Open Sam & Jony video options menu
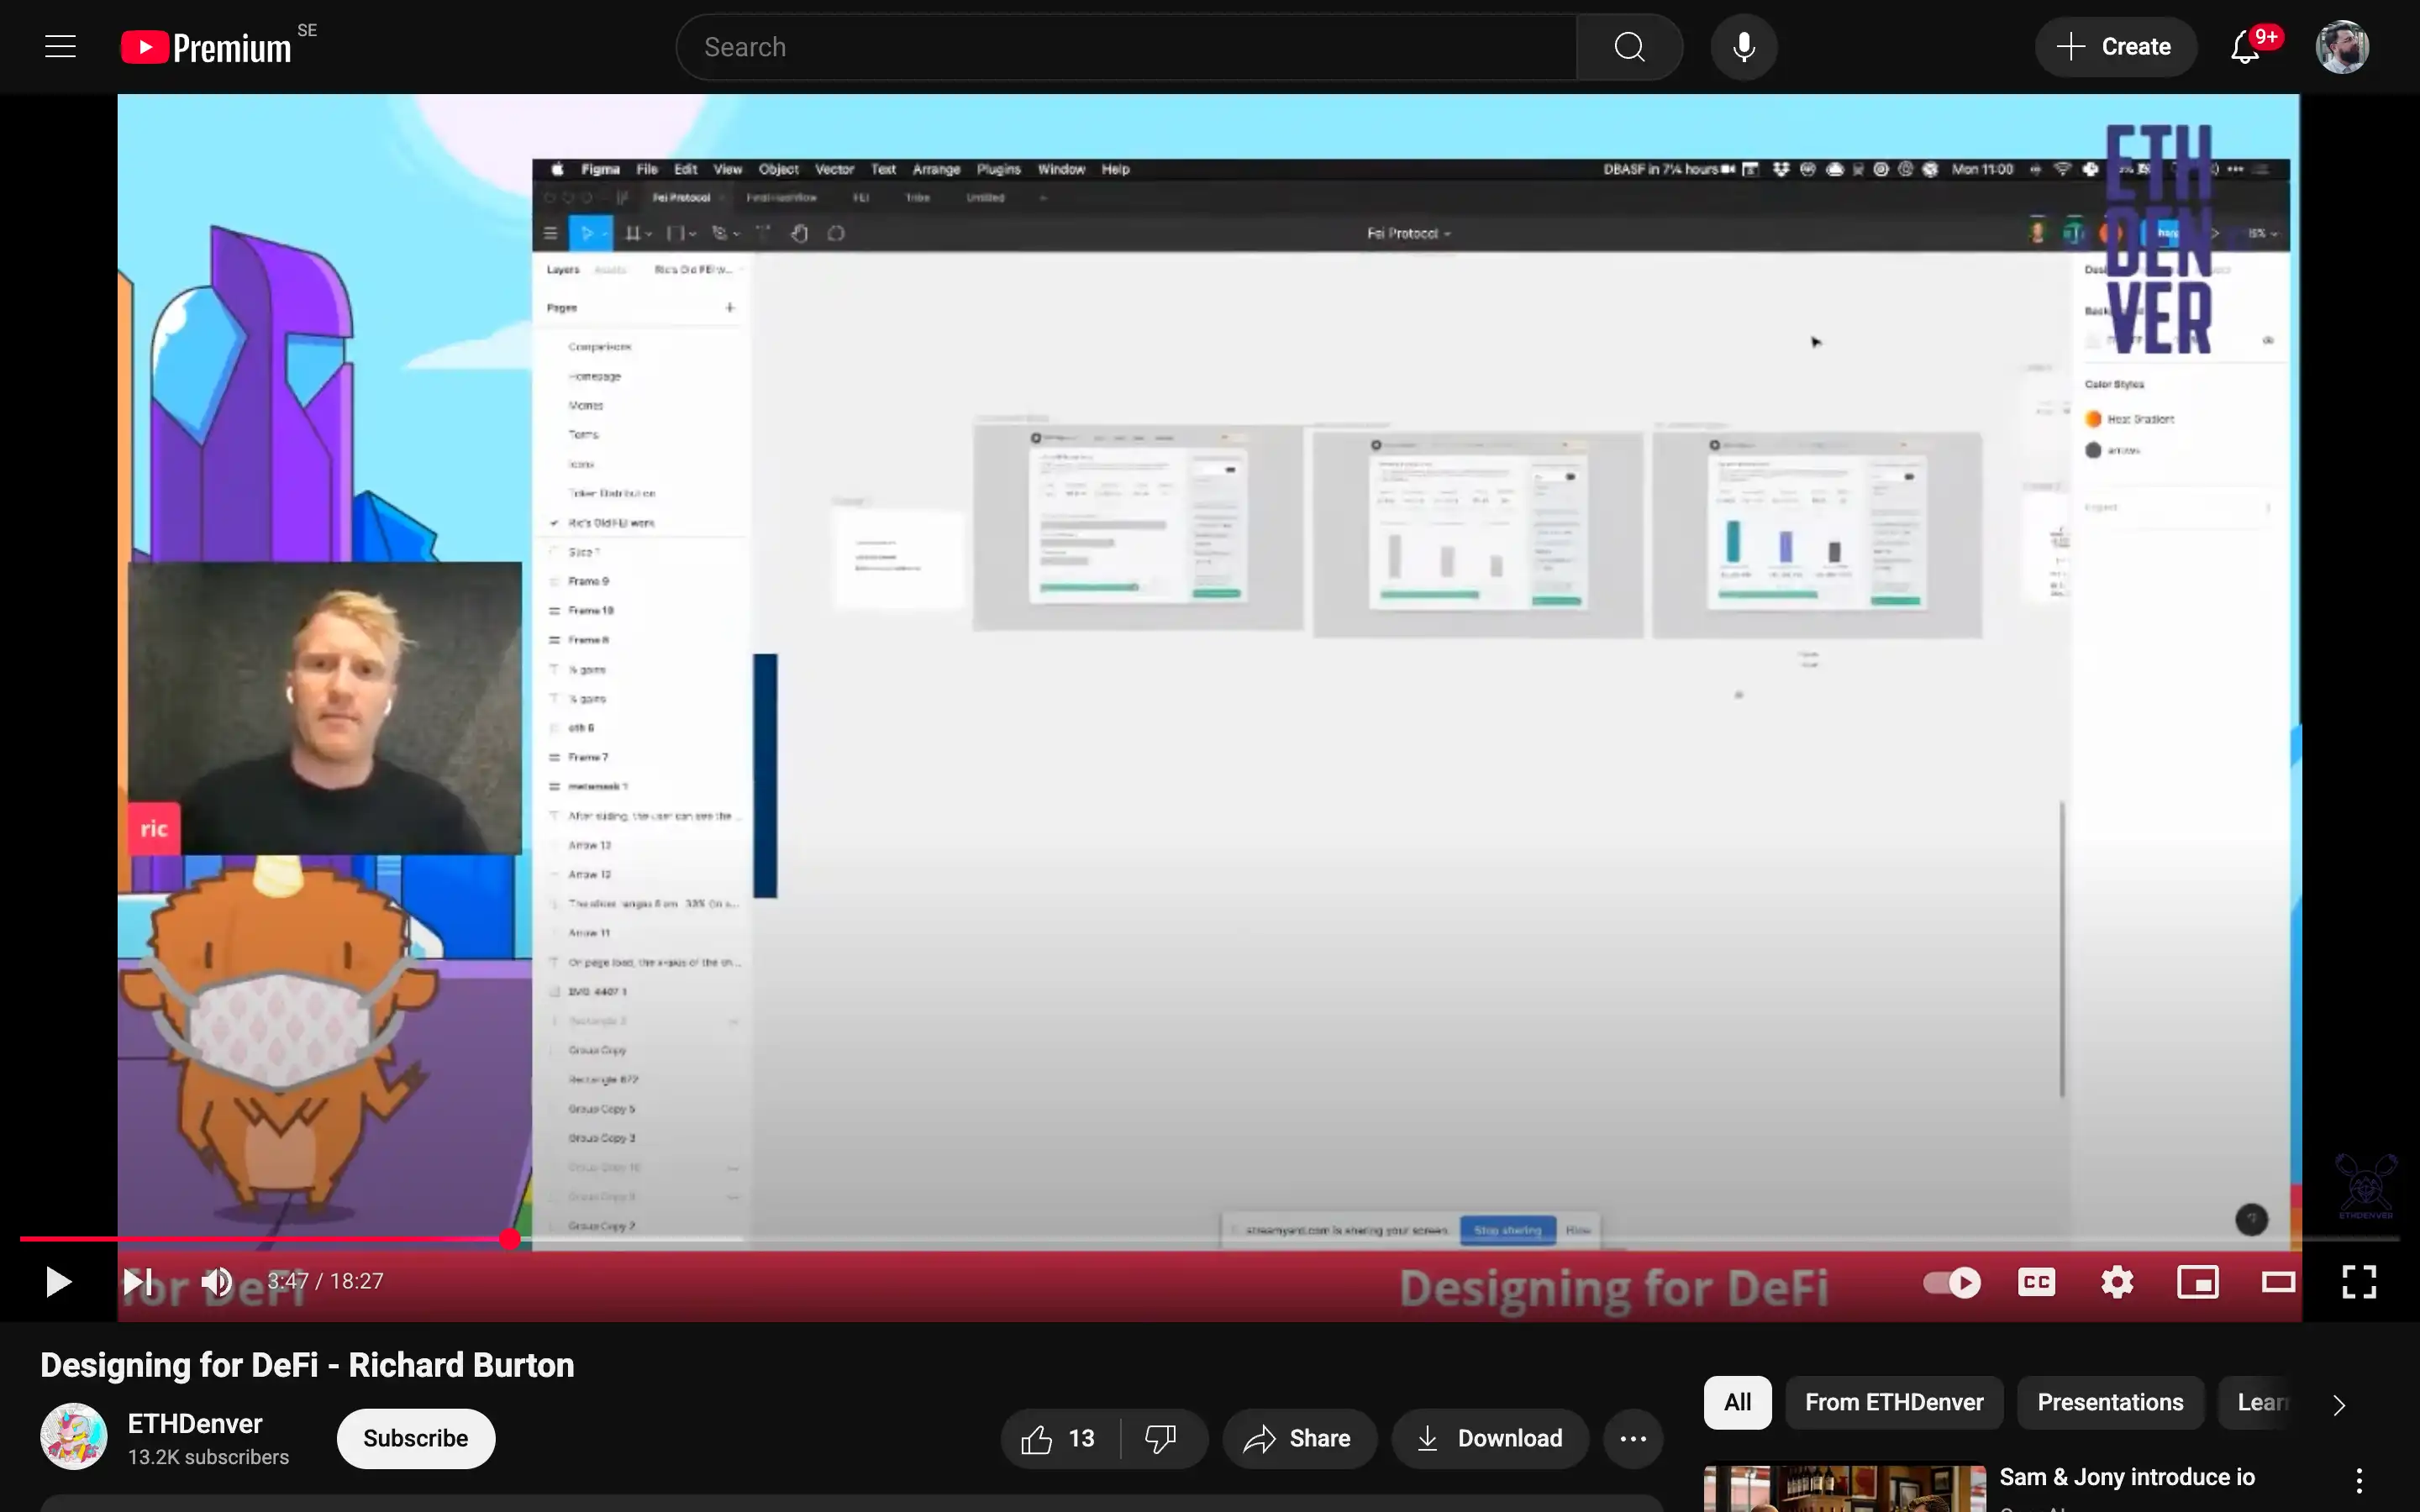This screenshot has height=1512, width=2420. point(2359,1481)
